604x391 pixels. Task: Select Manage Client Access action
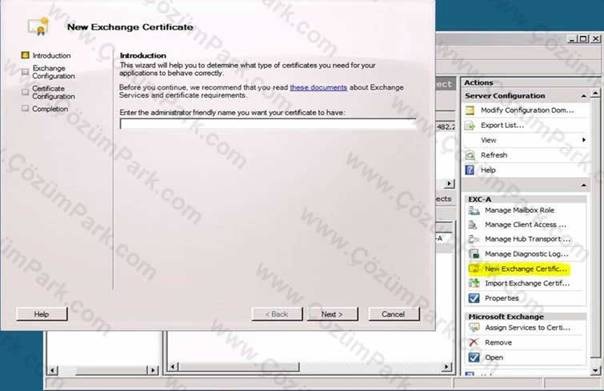click(x=525, y=225)
